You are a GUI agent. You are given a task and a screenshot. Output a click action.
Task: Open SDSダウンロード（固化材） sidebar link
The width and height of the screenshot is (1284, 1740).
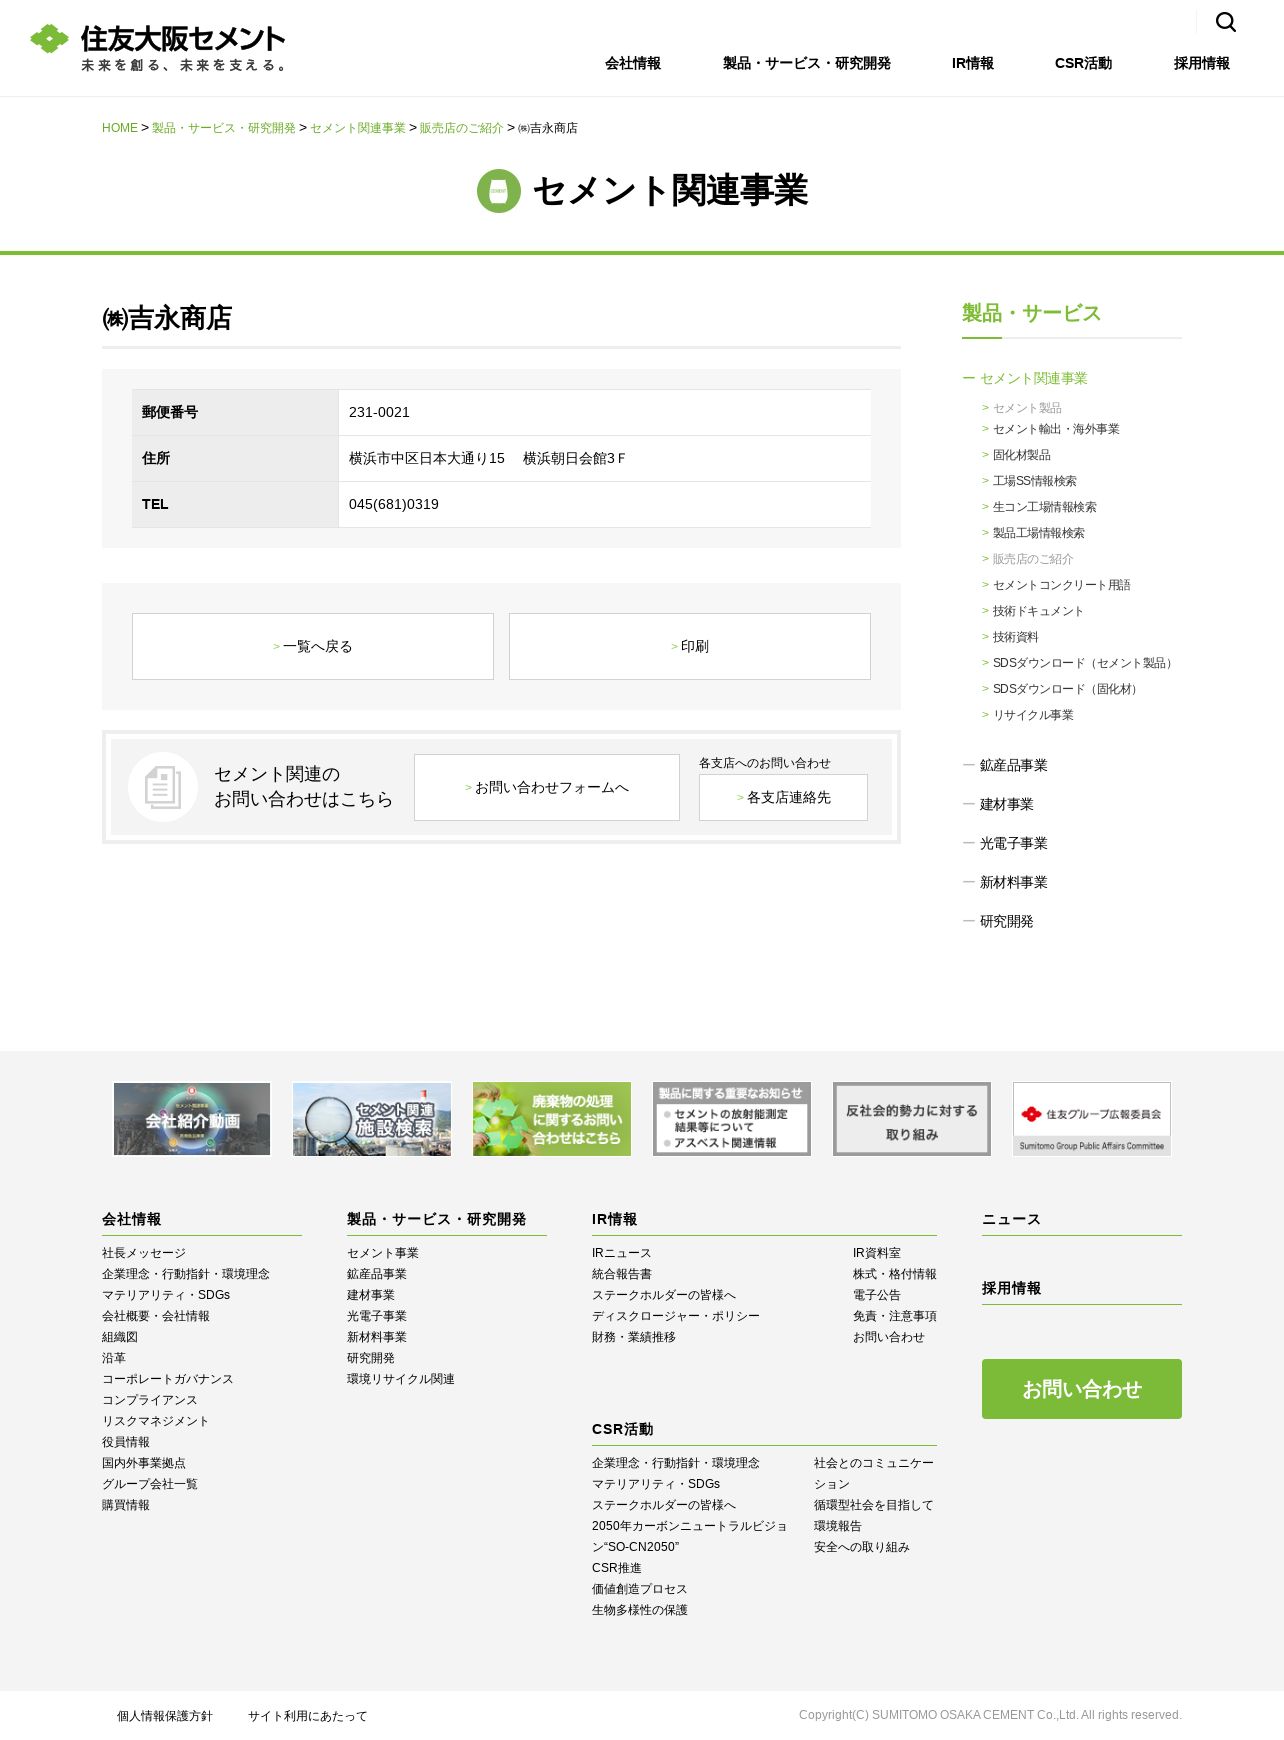(1067, 689)
